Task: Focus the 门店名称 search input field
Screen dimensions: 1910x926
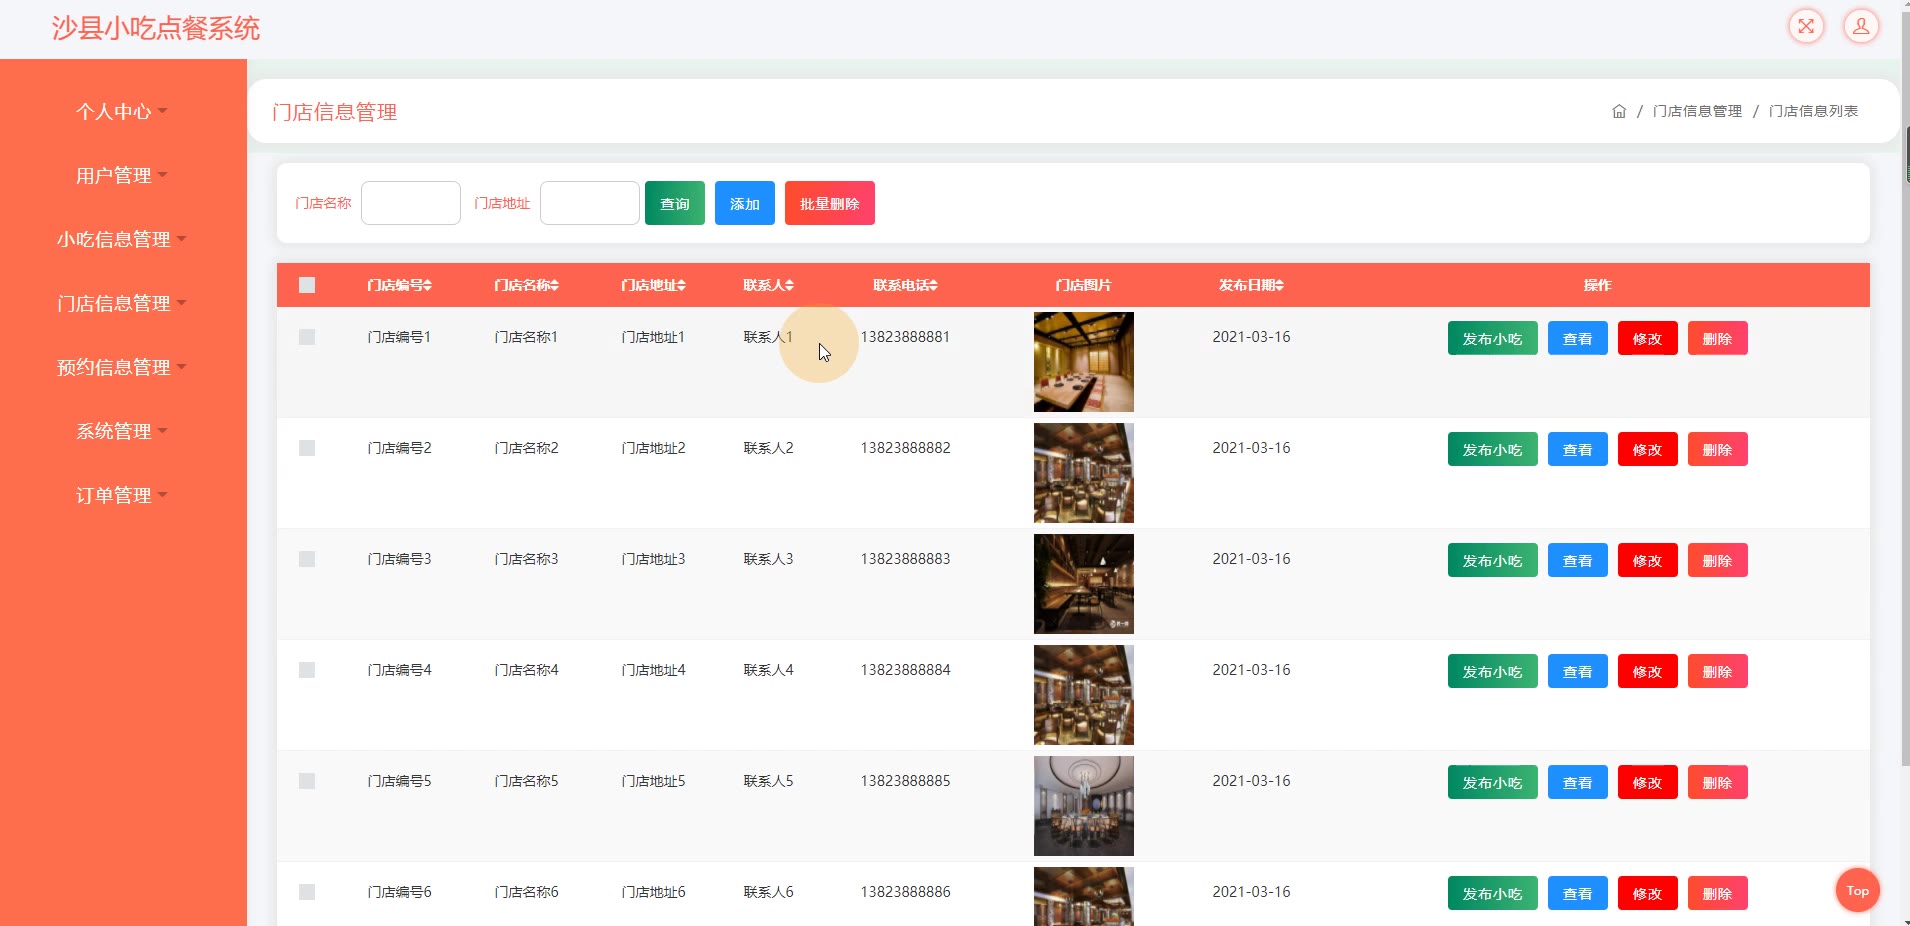Action: pos(411,203)
